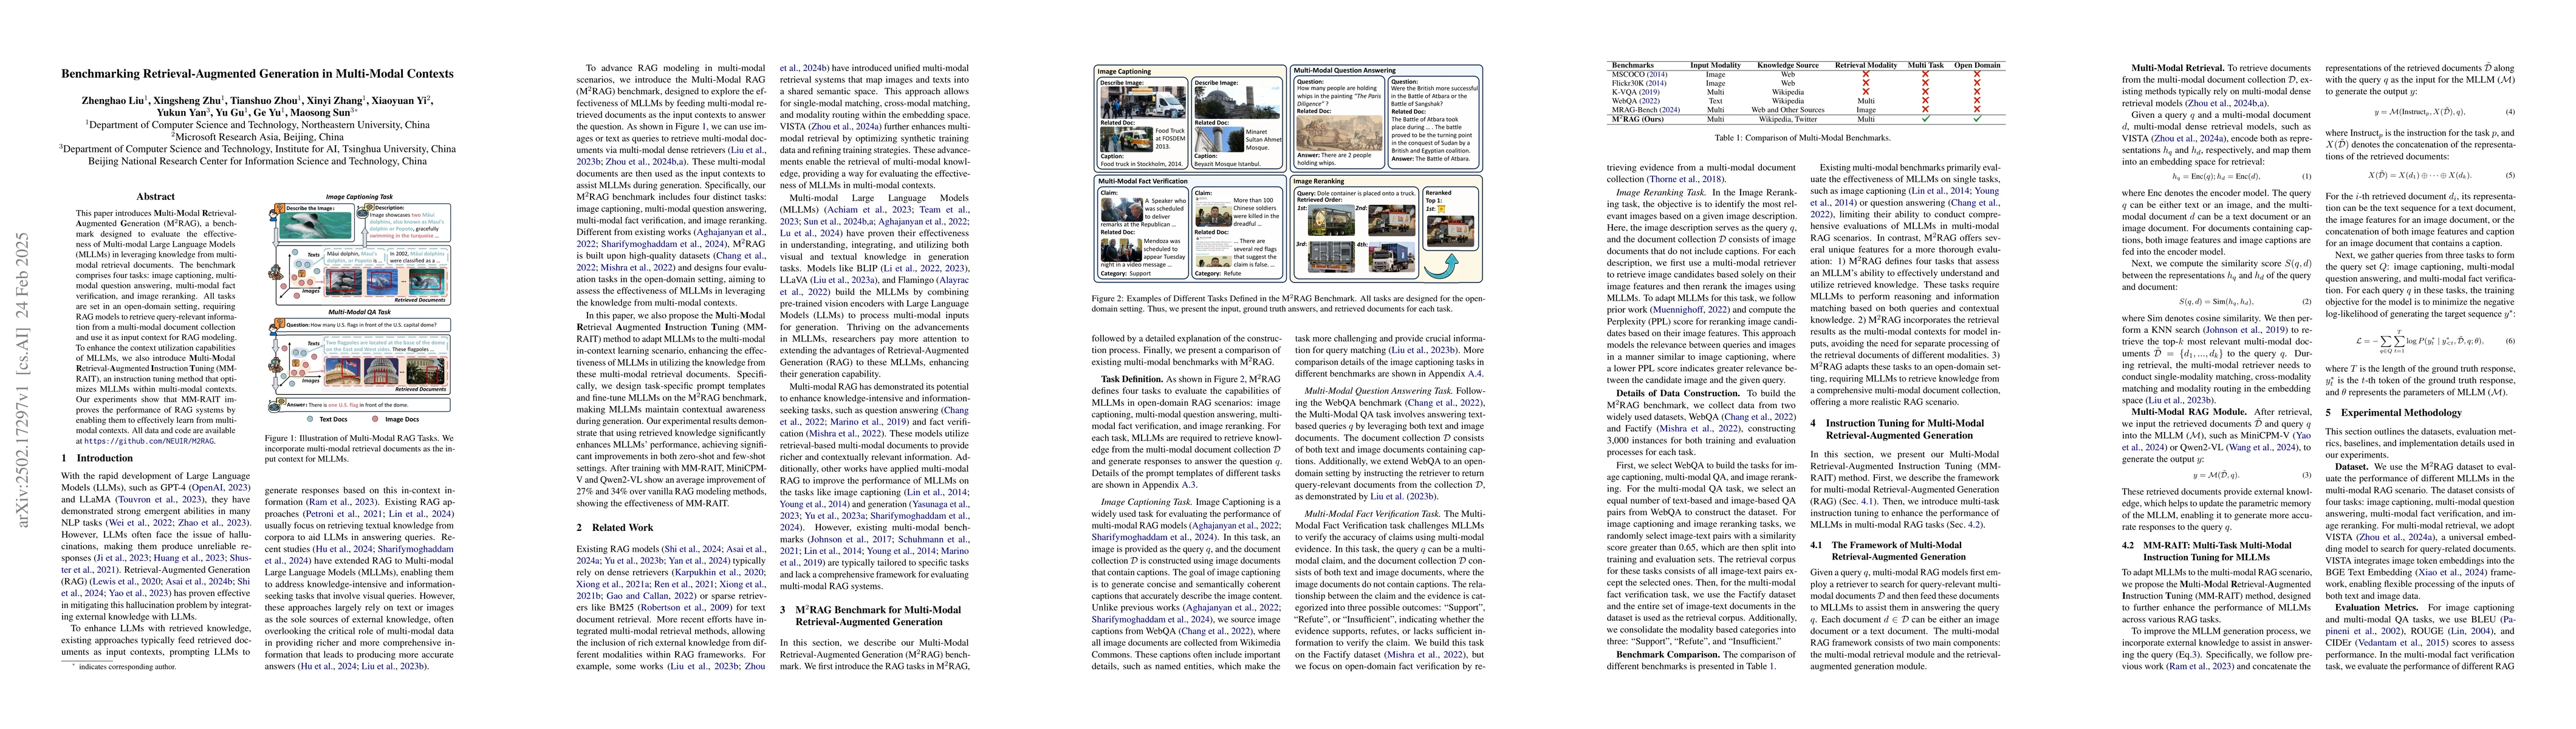The height and width of the screenshot is (729, 2576).
Task: Click the 'Wikipedia, Twitter' cell in Table 1
Action: (1789, 119)
